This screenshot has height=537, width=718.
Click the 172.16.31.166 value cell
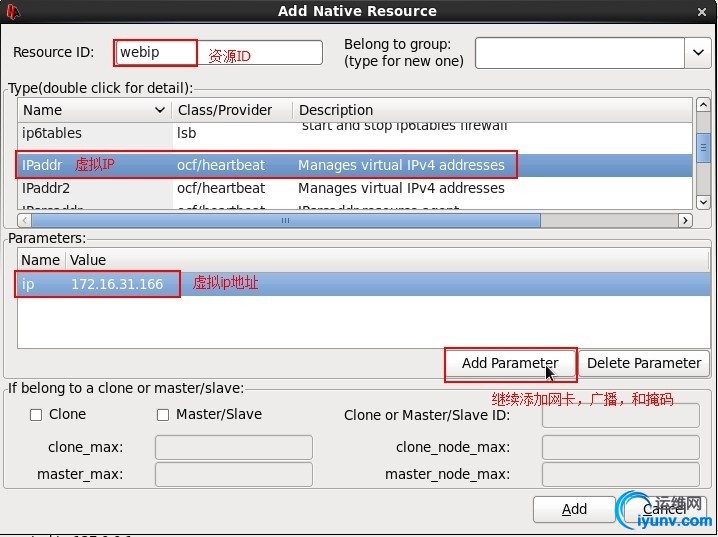[x=117, y=284]
